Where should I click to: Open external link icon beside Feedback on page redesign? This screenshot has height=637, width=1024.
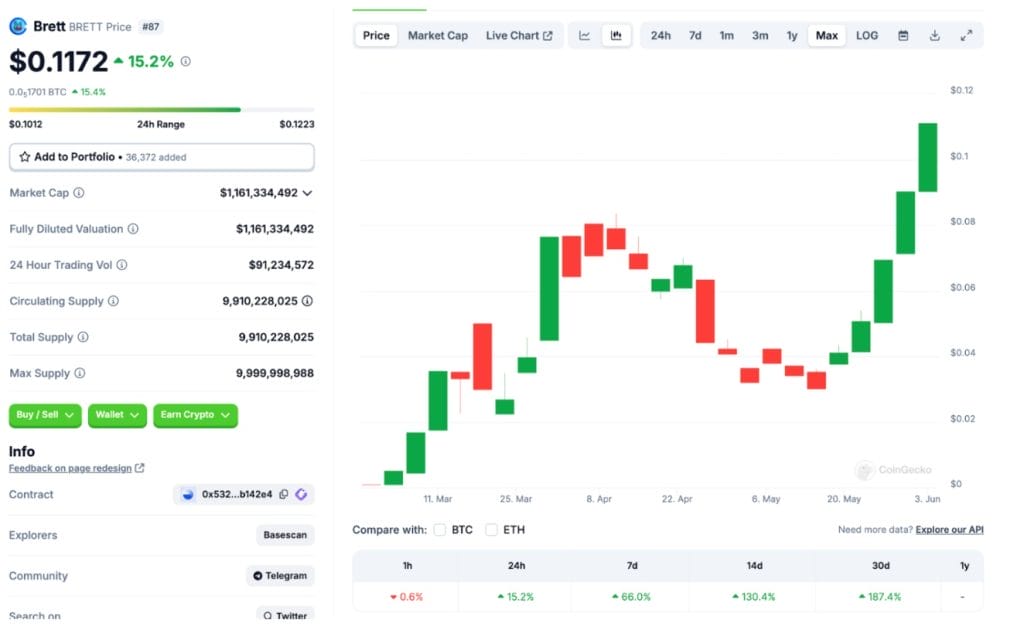point(140,468)
